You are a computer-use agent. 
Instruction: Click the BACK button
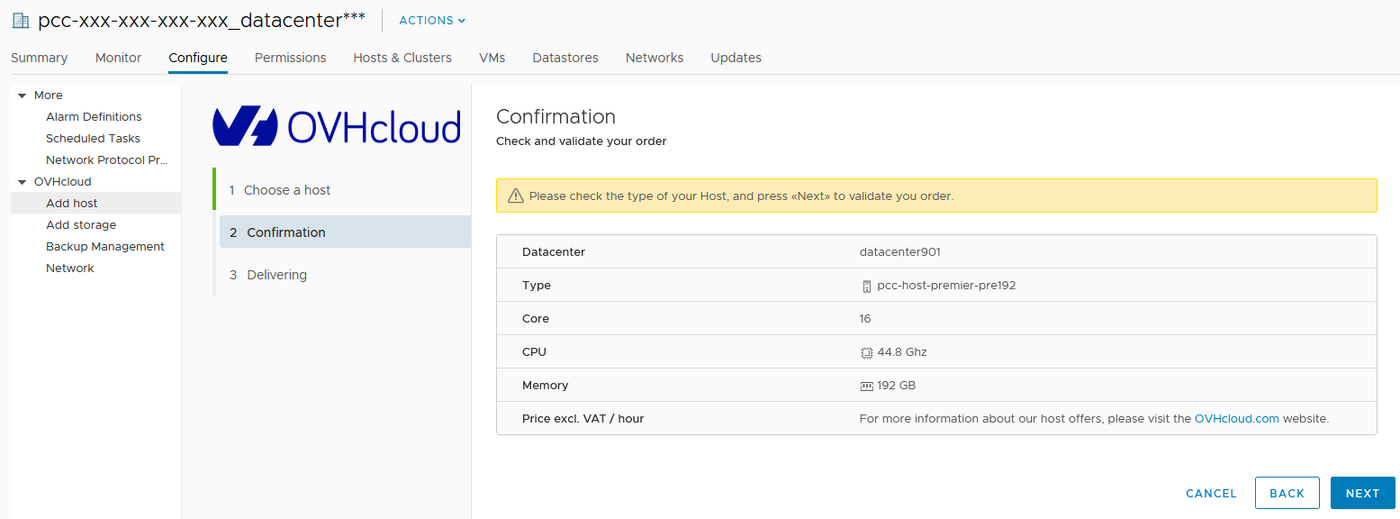point(1286,493)
